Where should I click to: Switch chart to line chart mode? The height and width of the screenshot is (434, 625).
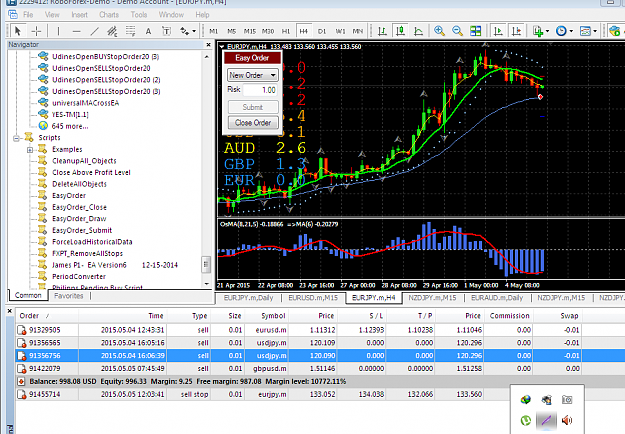418,31
